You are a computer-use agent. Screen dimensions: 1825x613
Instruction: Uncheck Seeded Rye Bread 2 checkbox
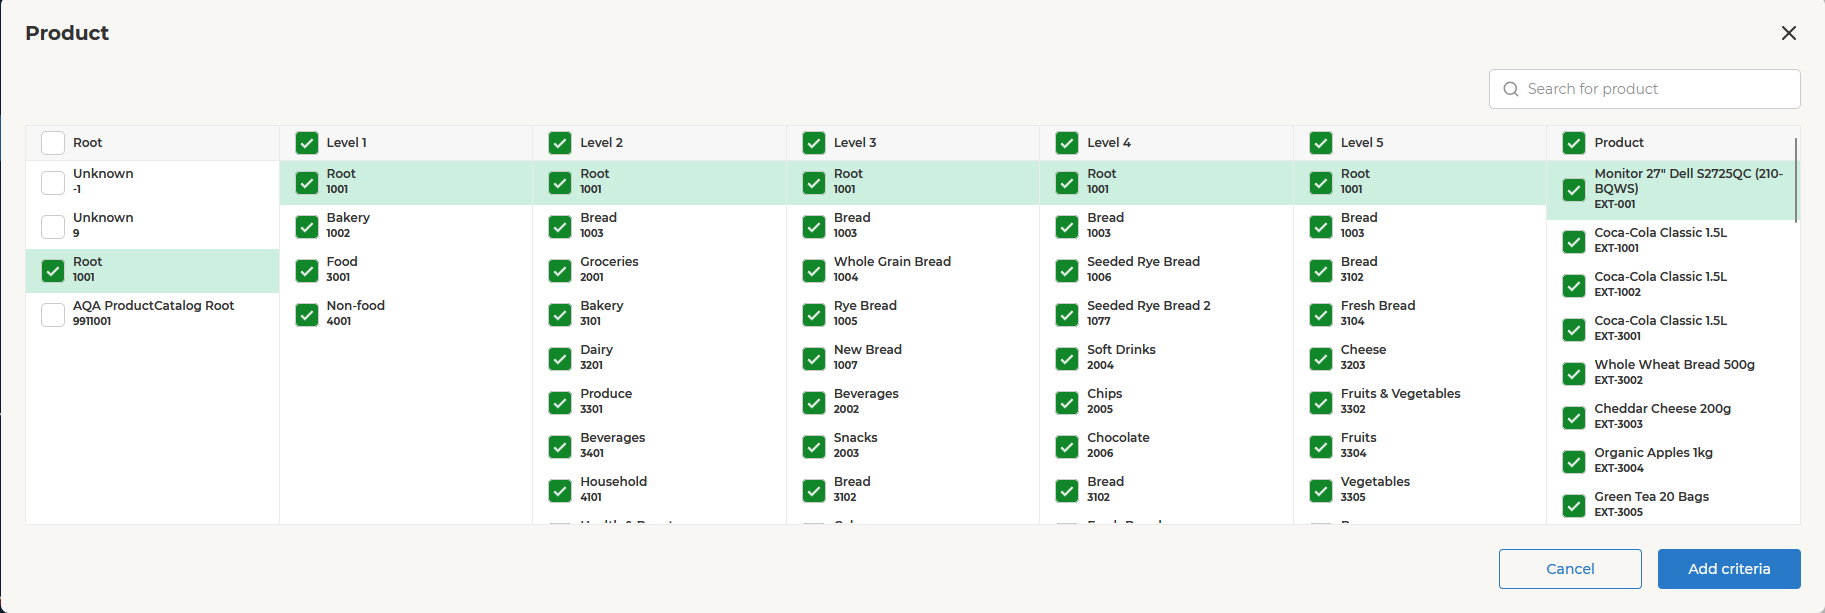click(1067, 315)
